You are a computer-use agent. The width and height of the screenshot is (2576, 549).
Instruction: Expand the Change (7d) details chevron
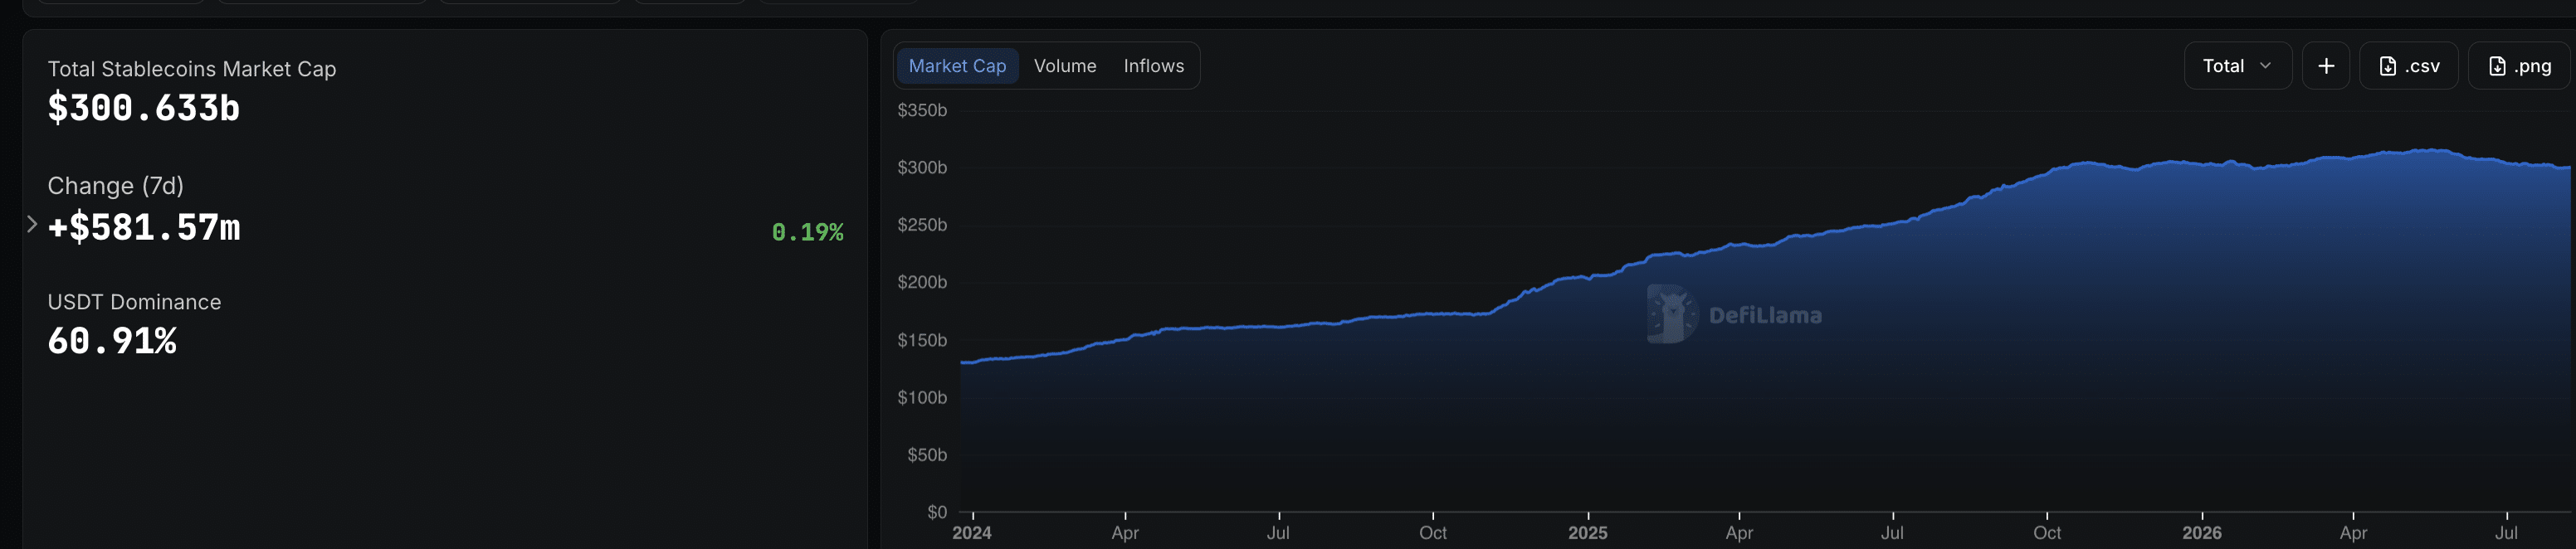point(32,224)
